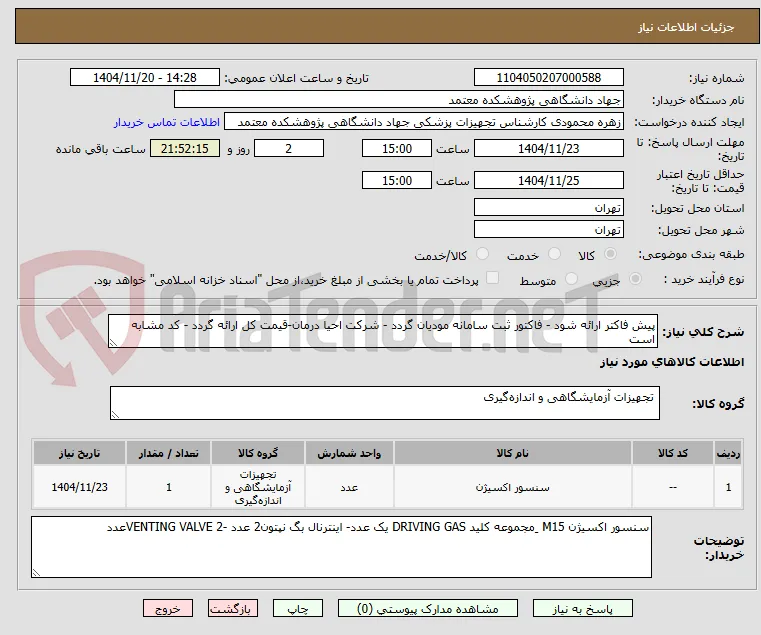761x635 pixels.
Task: Toggle the اسناد خزانه اسلامی payment checkbox
Action: 493,278
